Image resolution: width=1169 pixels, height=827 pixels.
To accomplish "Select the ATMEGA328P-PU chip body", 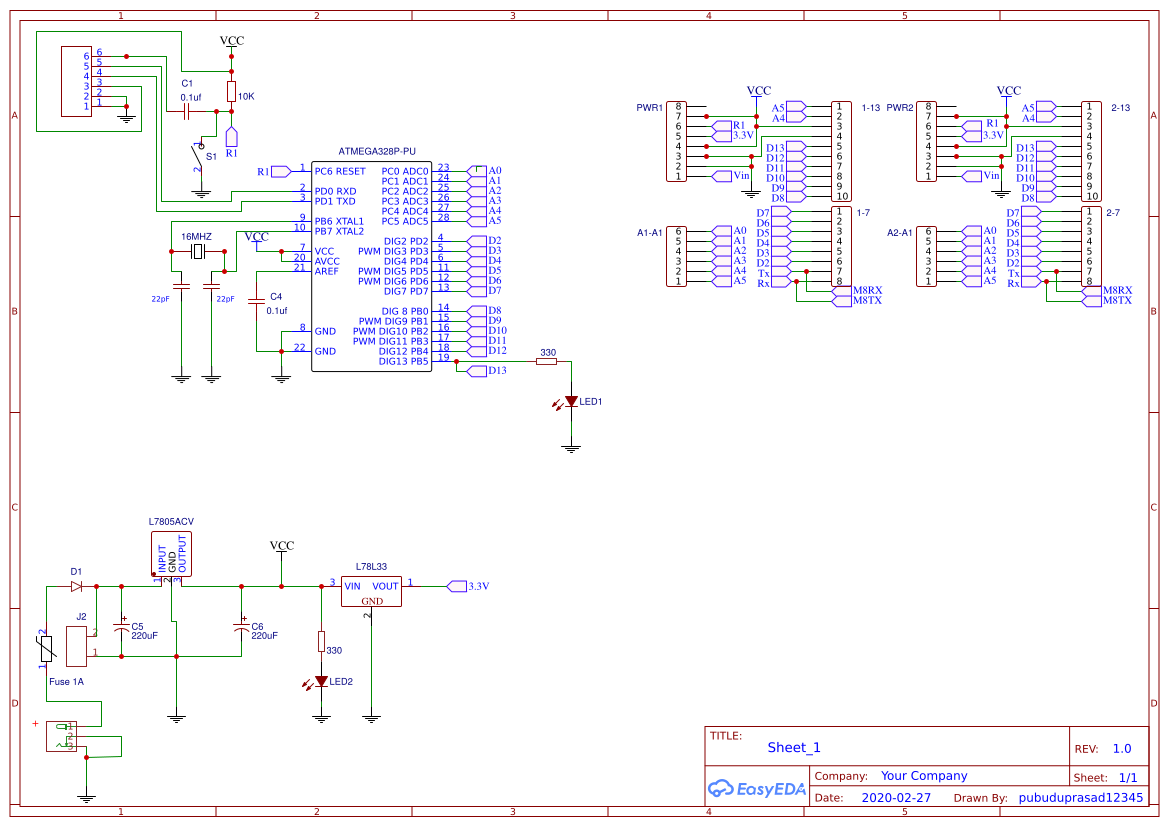I will [370, 266].
